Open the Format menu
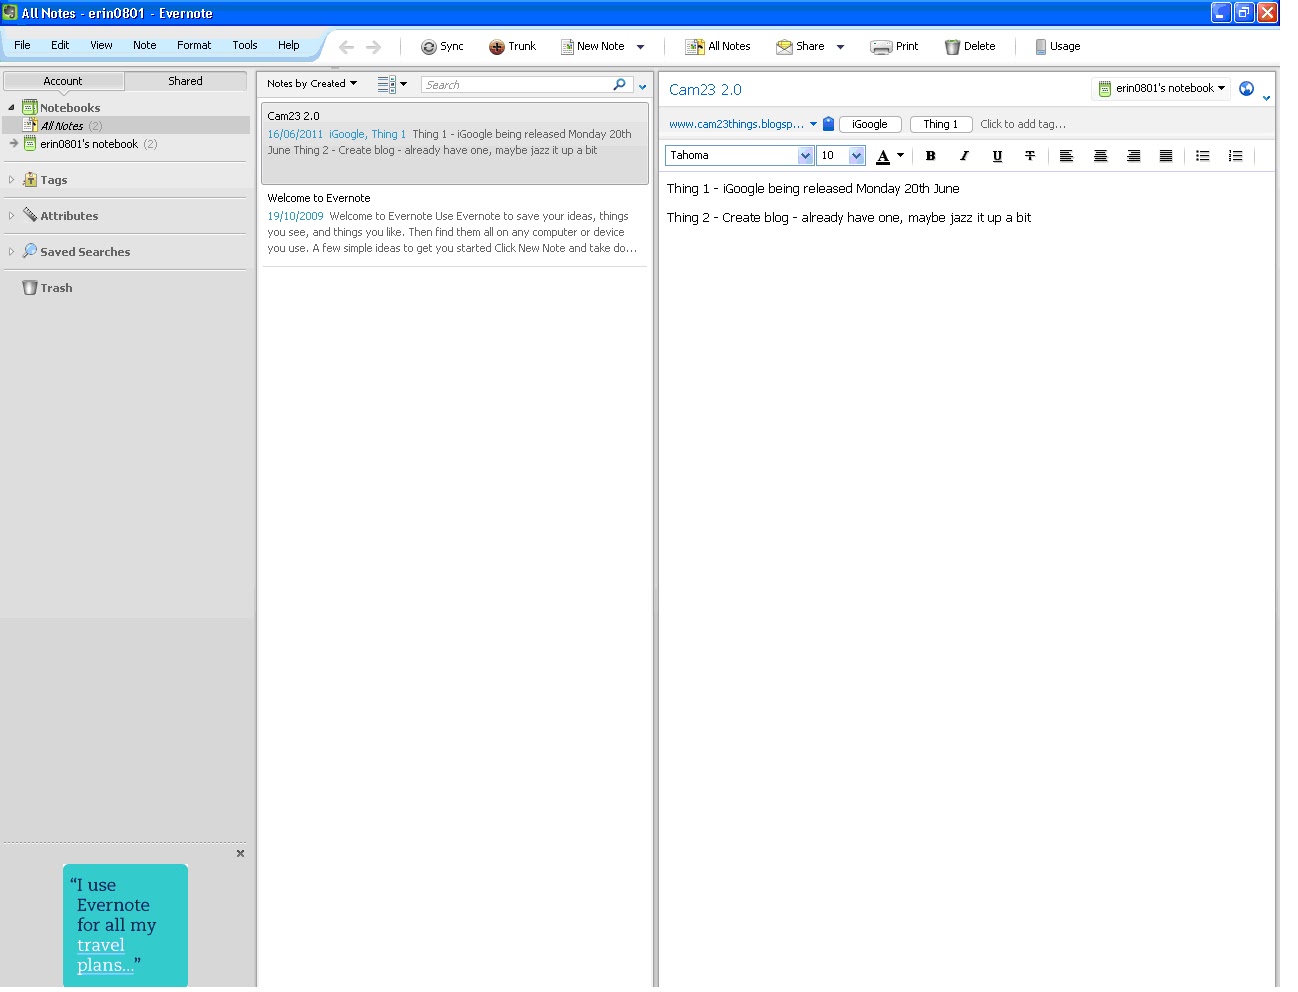This screenshot has width=1298, height=992. pos(194,45)
